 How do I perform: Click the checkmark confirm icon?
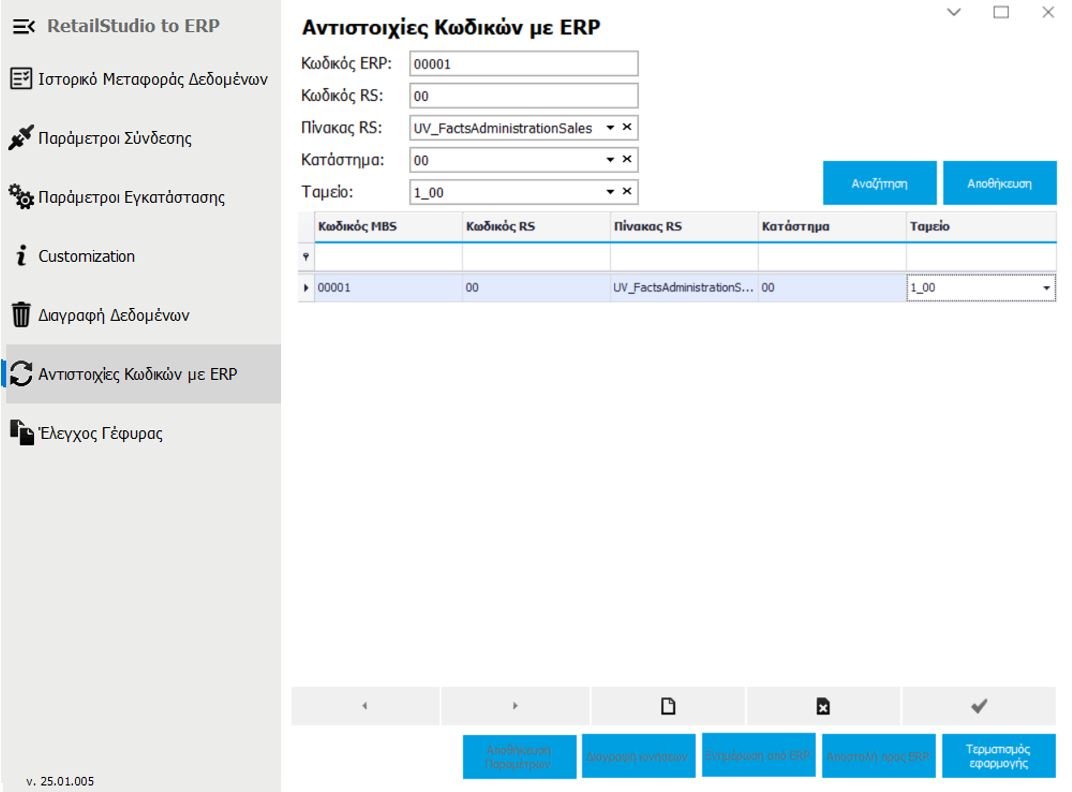[979, 706]
